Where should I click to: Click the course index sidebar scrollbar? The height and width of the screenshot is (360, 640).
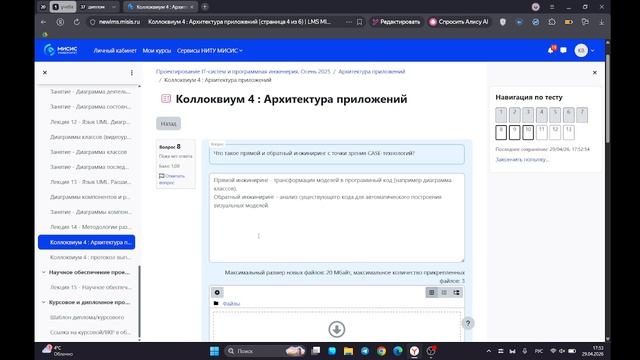tap(140, 301)
